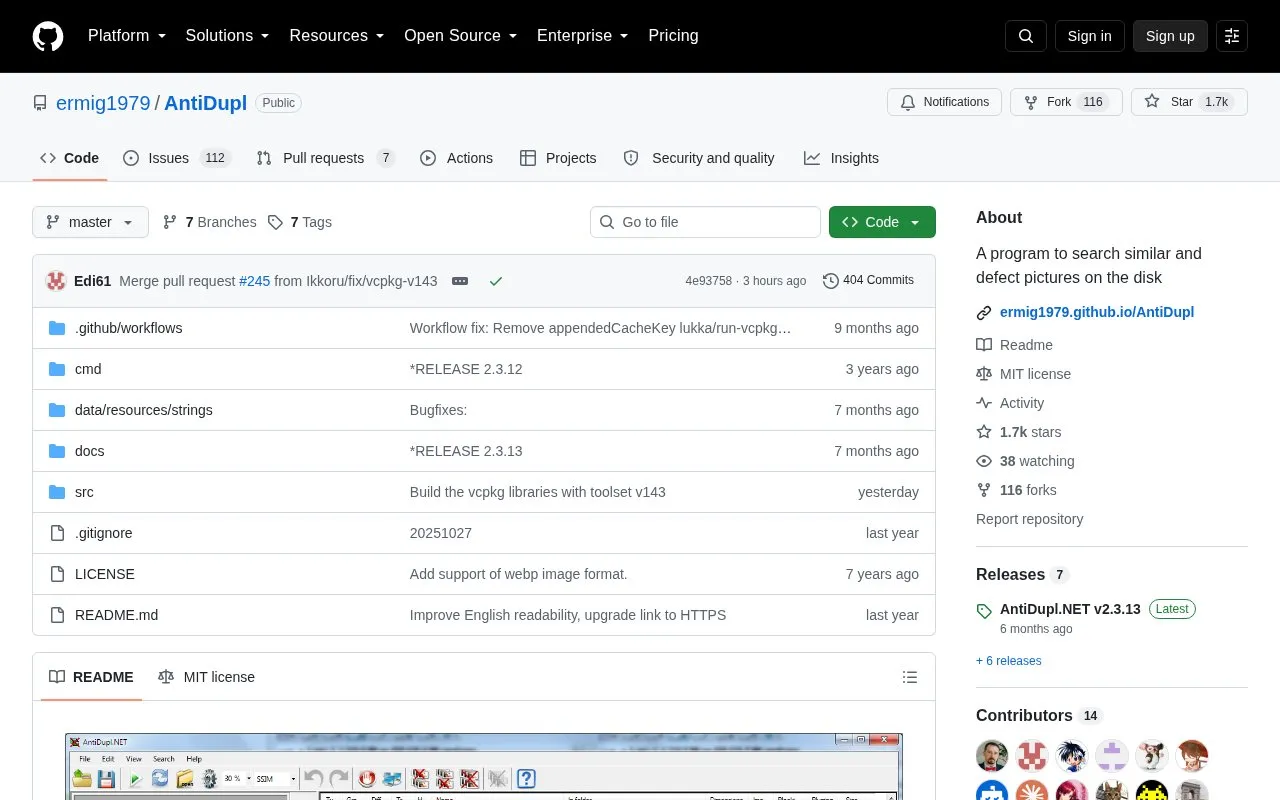Show the + 6 releases link
This screenshot has width=1280, height=800.
click(1009, 661)
